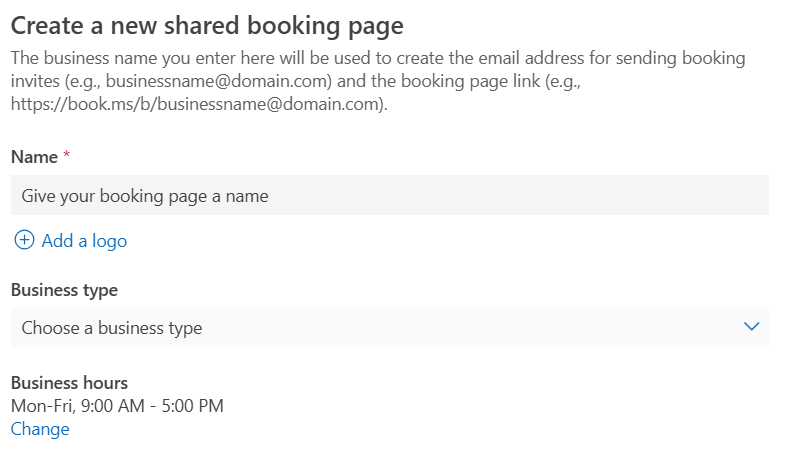Click the red required asterisk beside Name
808x458 pixels.
coord(66,154)
